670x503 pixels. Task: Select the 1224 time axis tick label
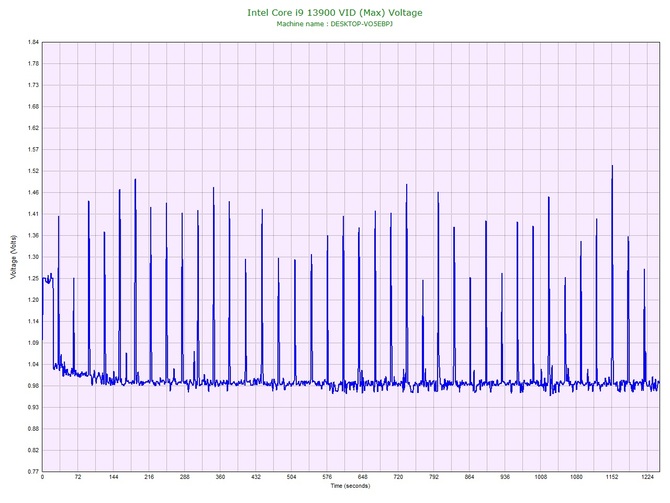coord(648,477)
